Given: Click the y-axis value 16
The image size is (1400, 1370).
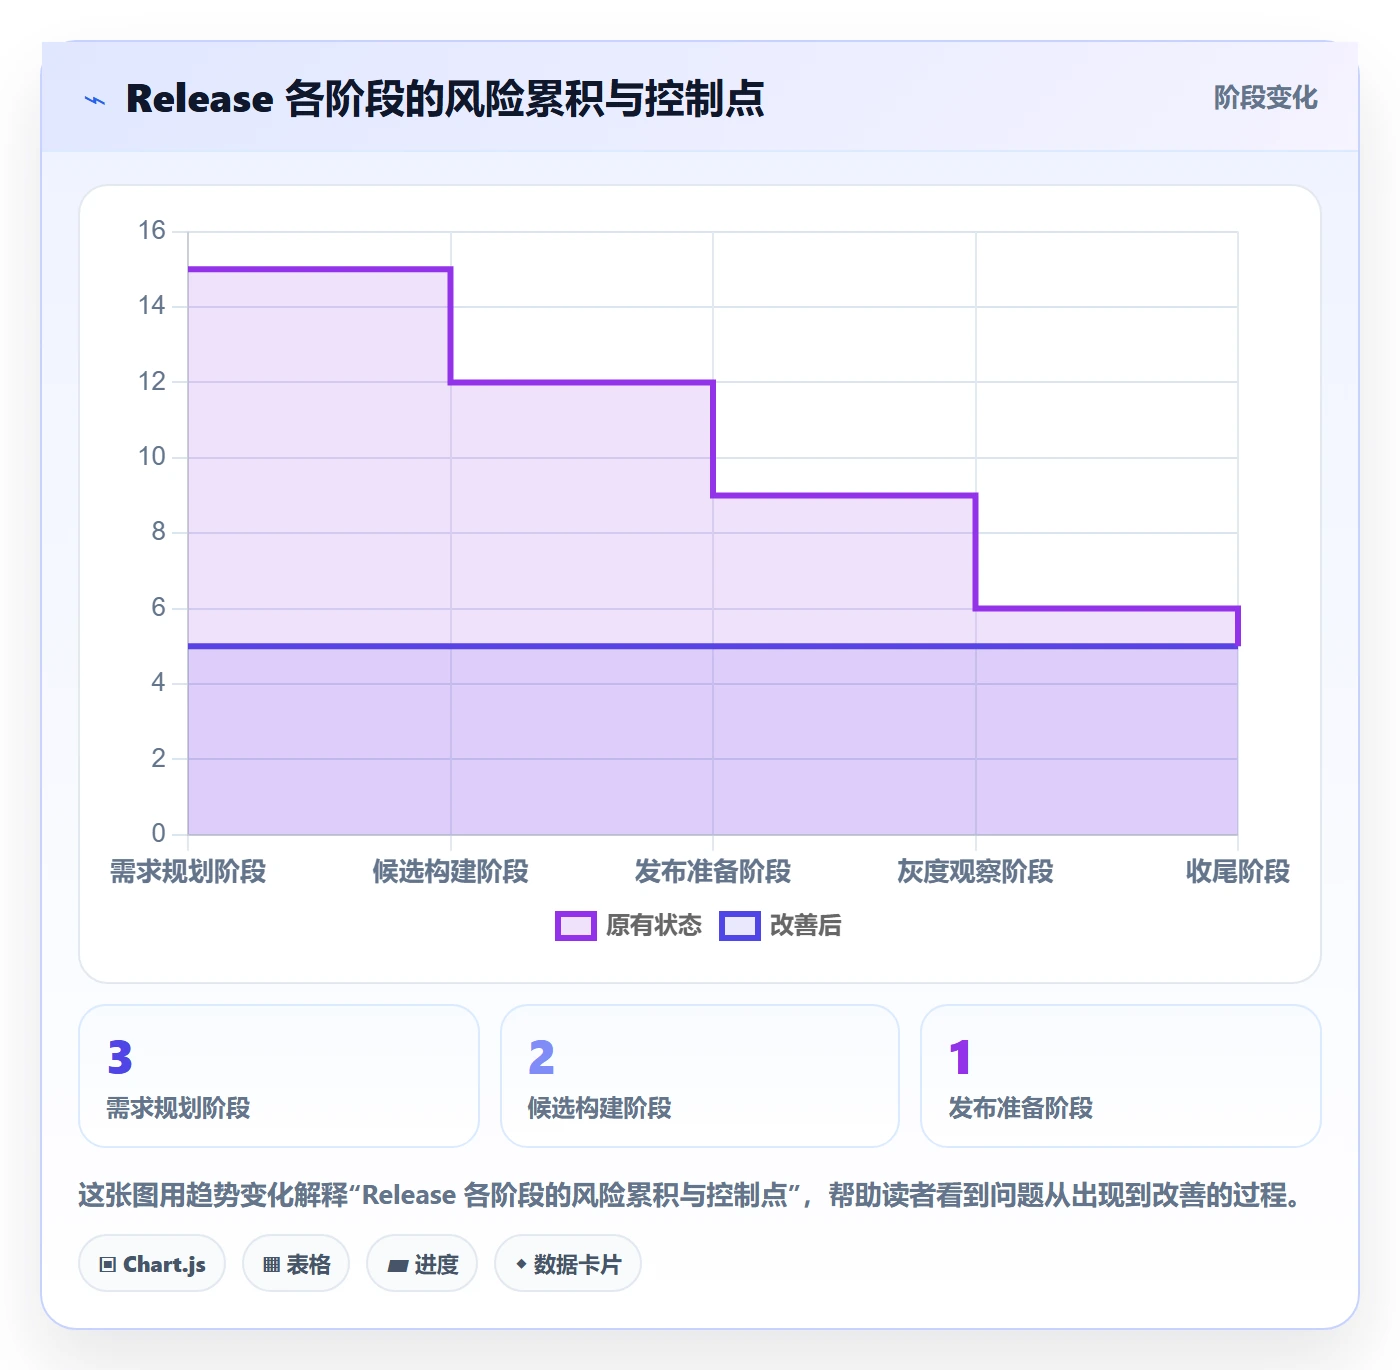Looking at the screenshot, I should (152, 231).
